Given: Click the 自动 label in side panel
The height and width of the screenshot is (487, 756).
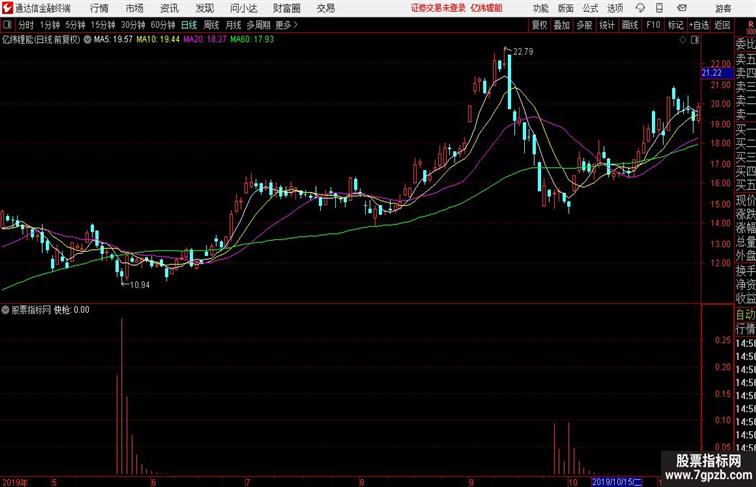Looking at the screenshot, I should pyautogui.click(x=745, y=314).
